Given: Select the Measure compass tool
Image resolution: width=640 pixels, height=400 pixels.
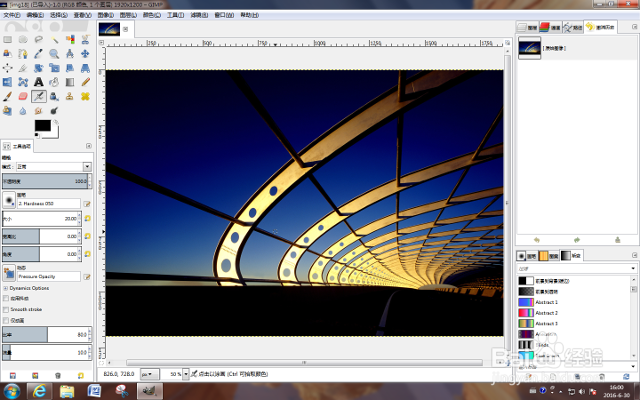Looking at the screenshot, I should [70, 54].
